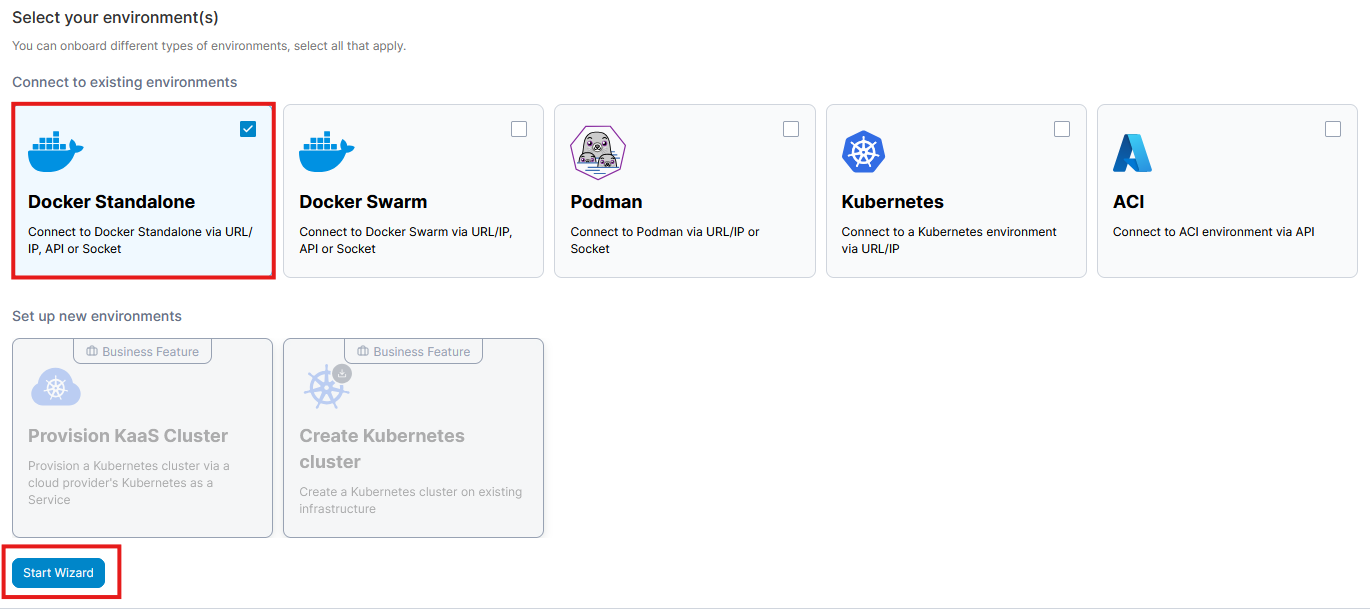Image resolution: width=1370 pixels, height=609 pixels.
Task: Select the Kubernetes helm wheel icon
Action: [863, 151]
